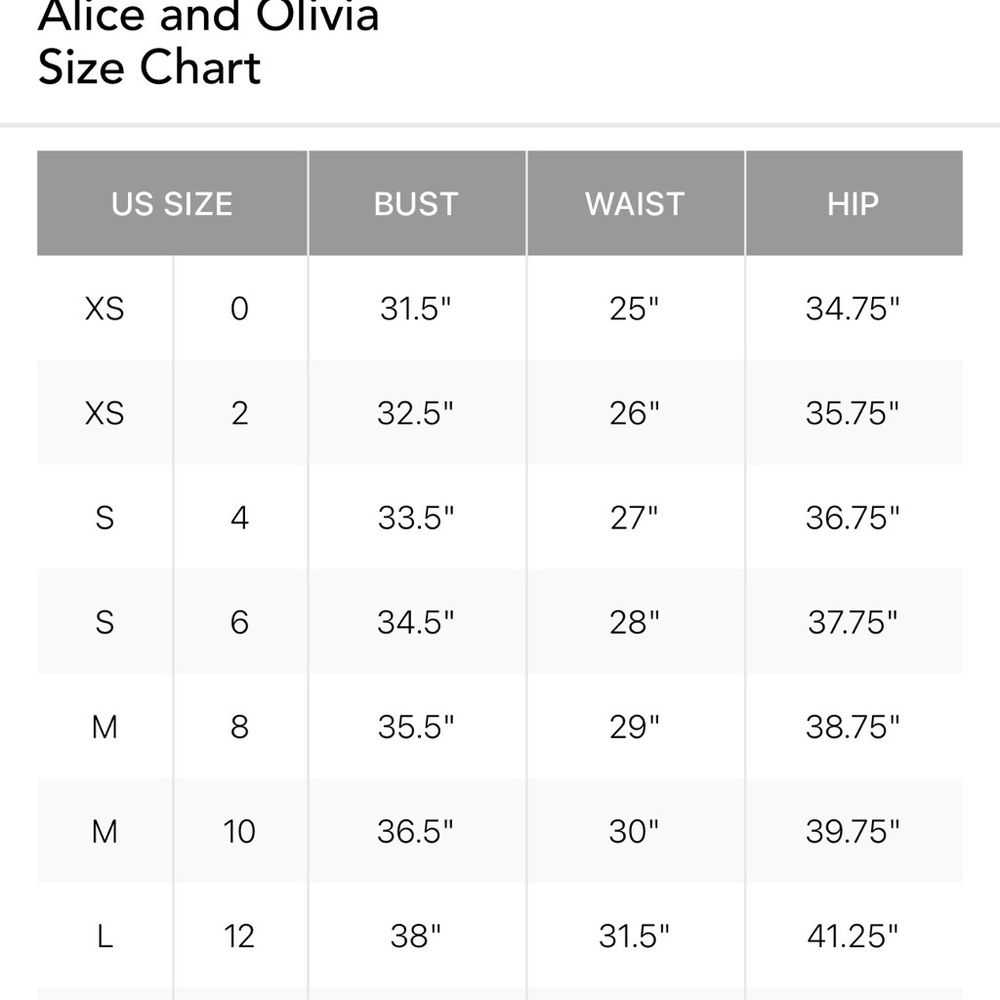Select the HIP column header
1000x1000 pixels.
point(854,204)
